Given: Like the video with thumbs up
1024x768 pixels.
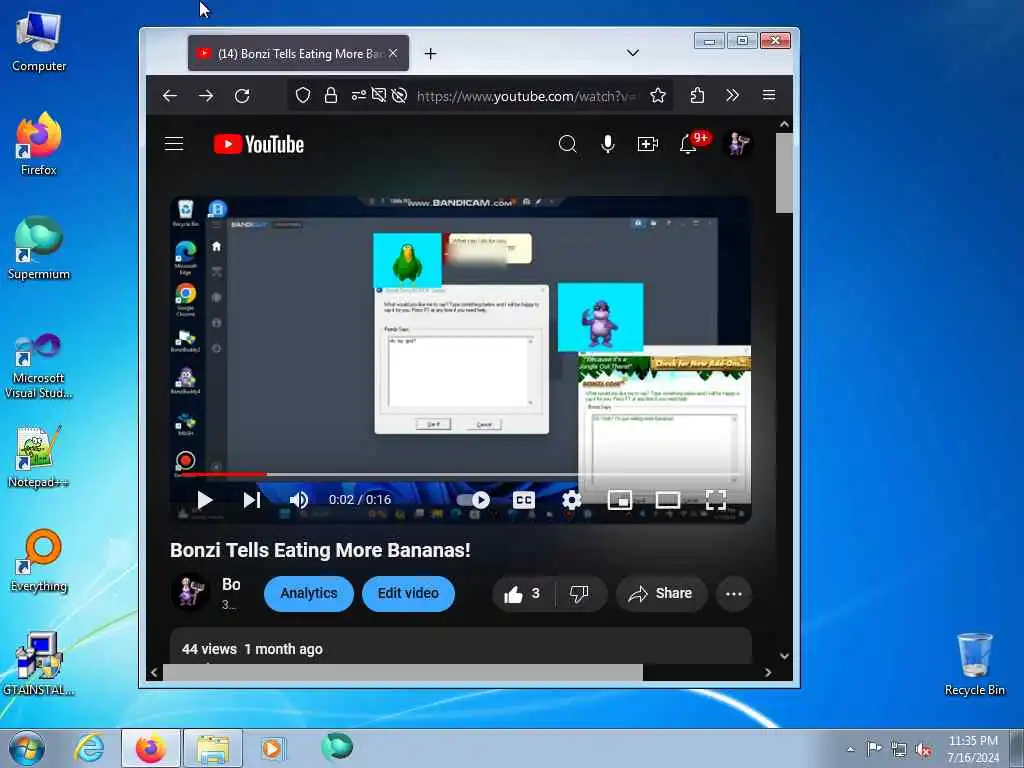Looking at the screenshot, I should click(522, 594).
